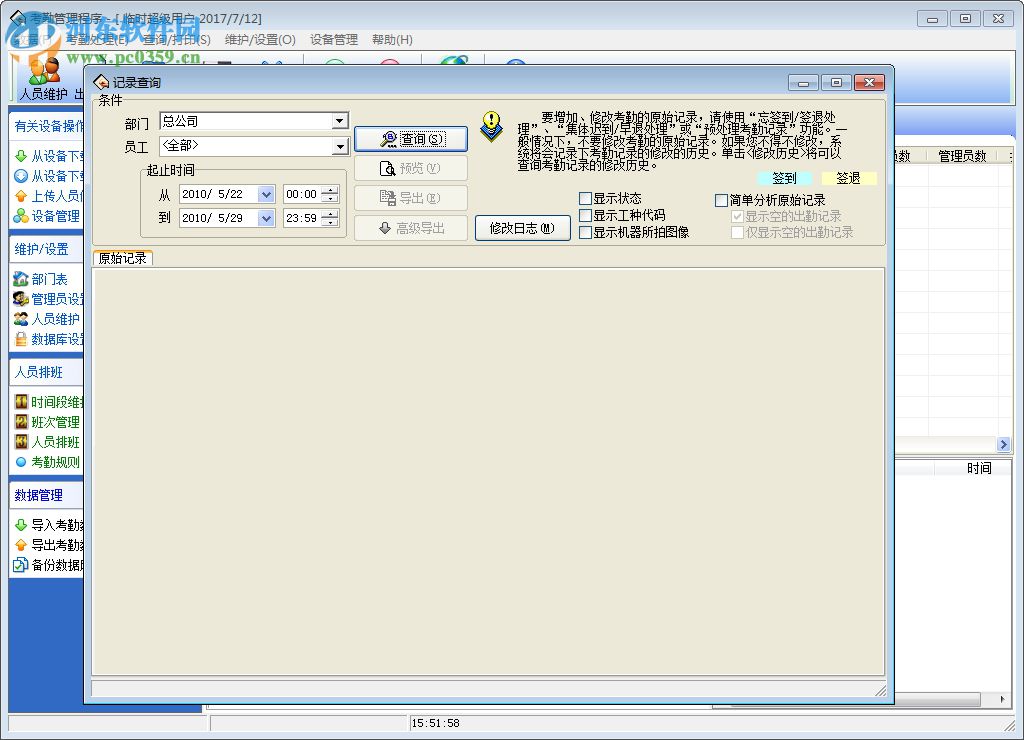
Task: Click the 考勤规则 blue dot icon
Action: point(21,462)
